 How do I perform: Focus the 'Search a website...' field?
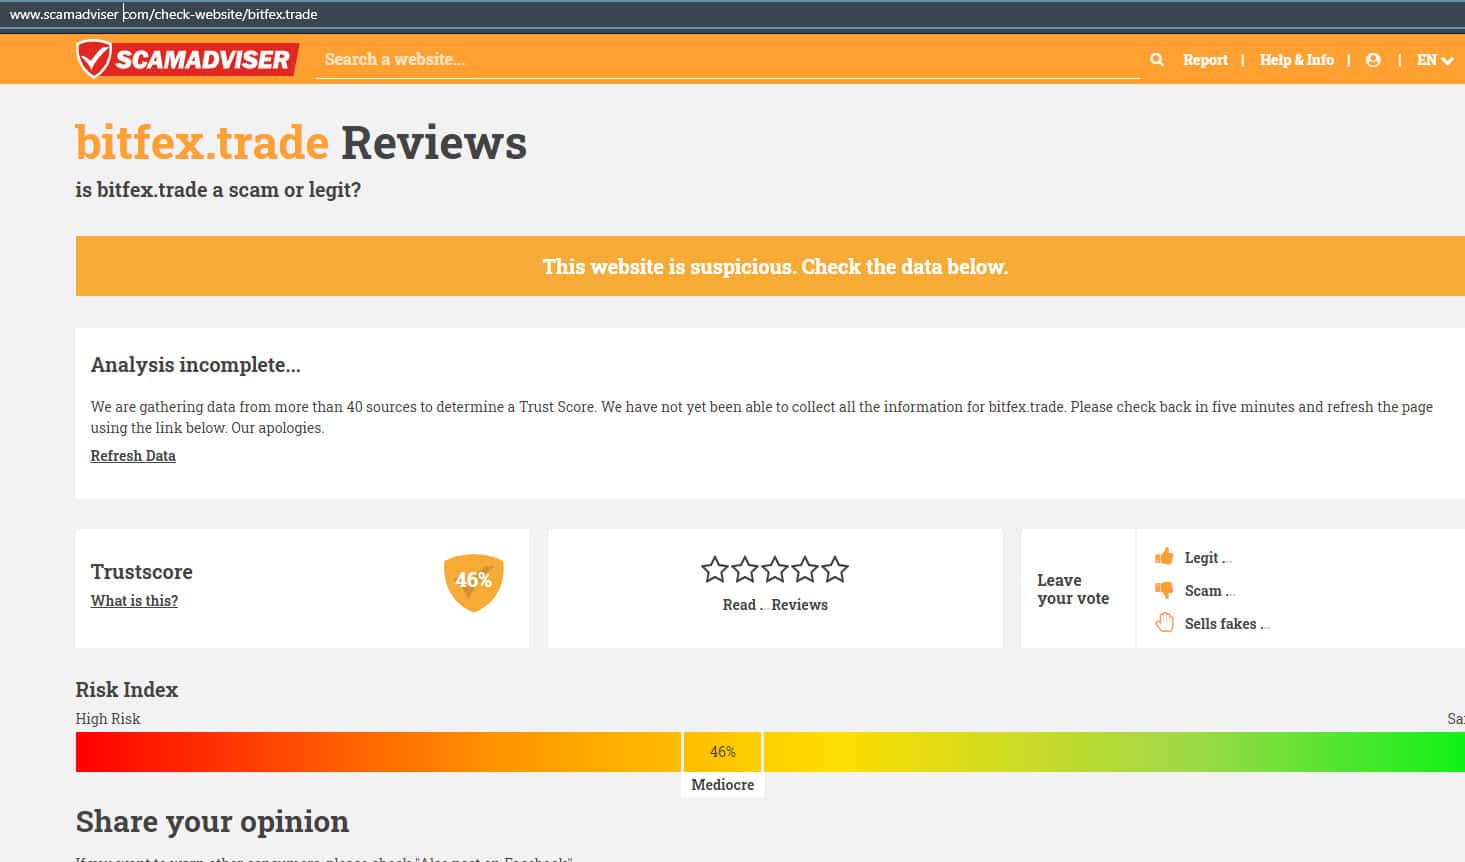click(728, 60)
